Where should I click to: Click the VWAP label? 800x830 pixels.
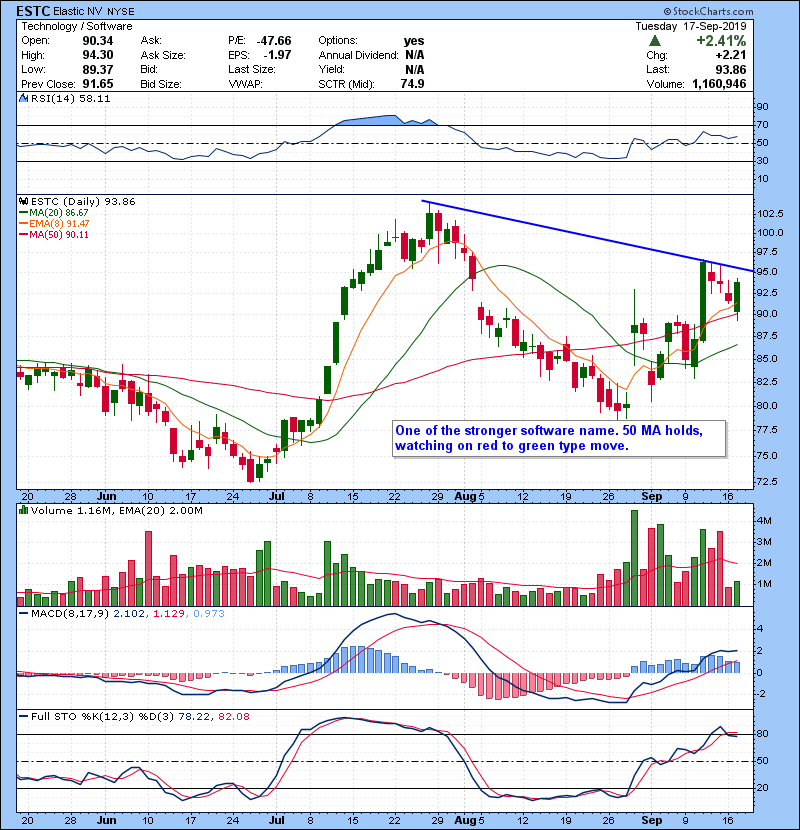[x=245, y=84]
